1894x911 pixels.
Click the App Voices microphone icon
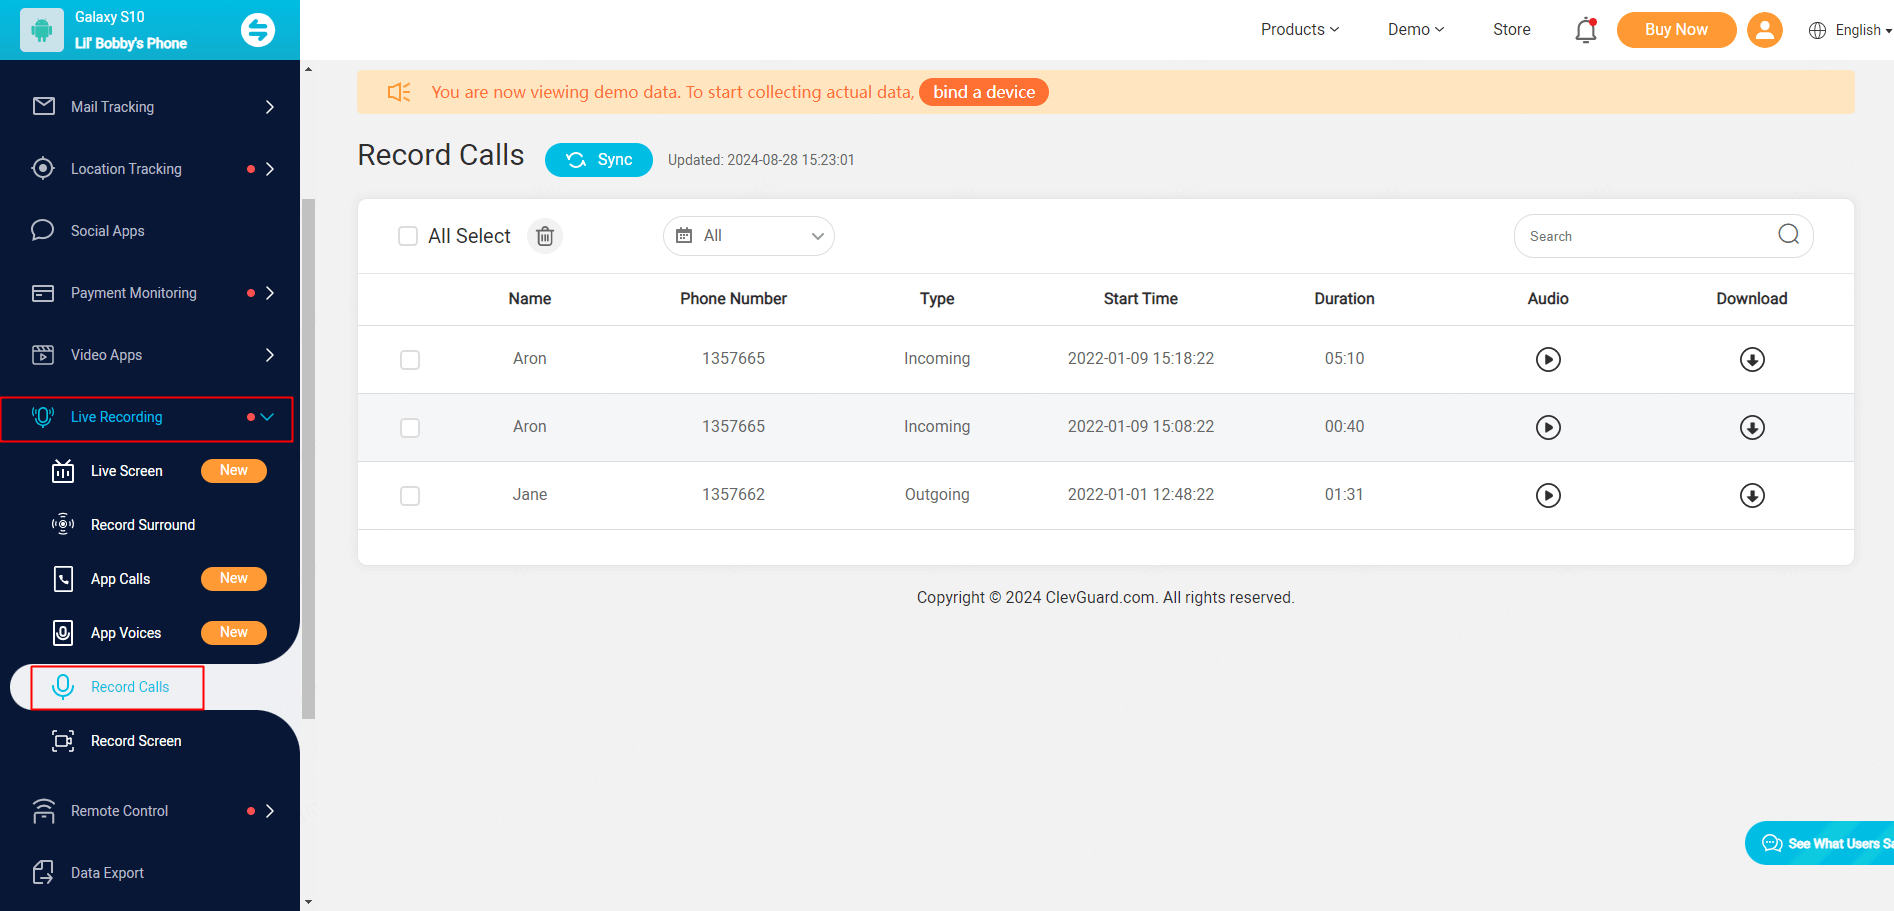(63, 633)
